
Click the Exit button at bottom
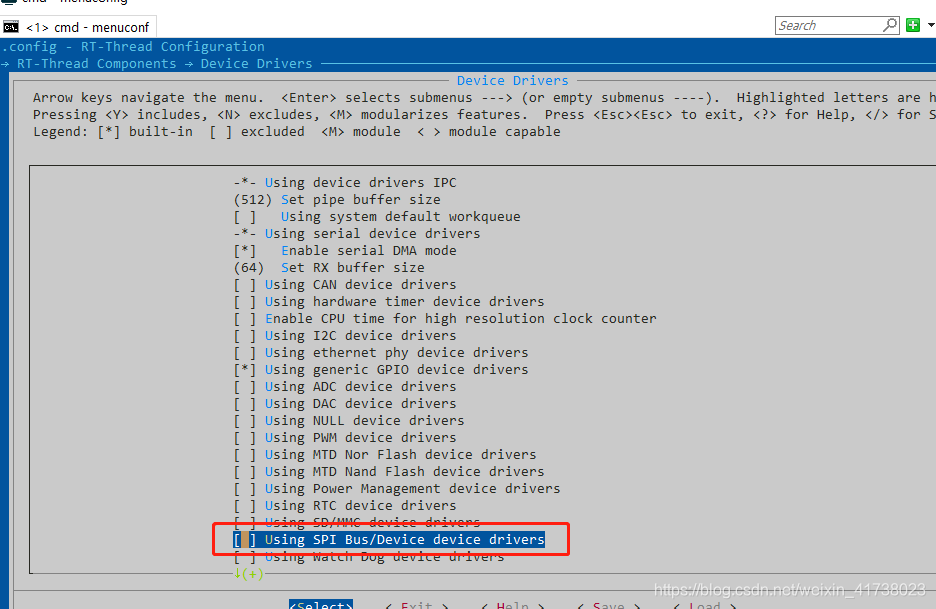(417, 604)
